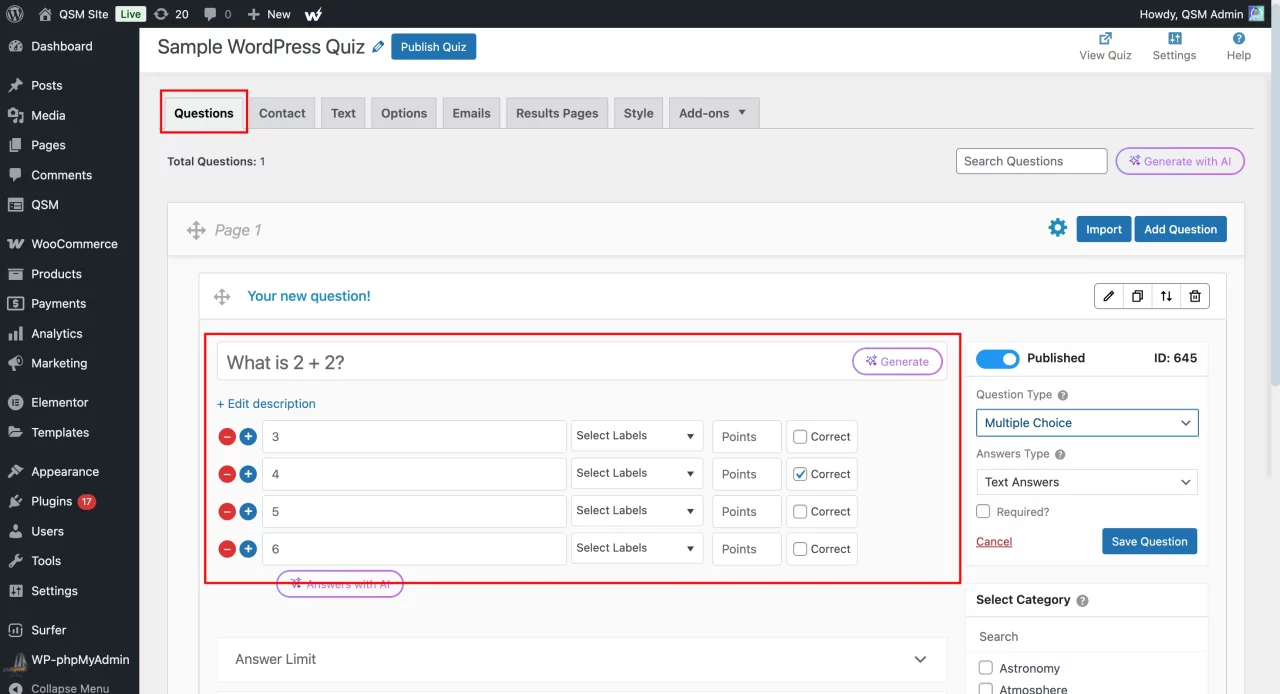Open the Question Type Multiple Choice dropdown
The width and height of the screenshot is (1280, 694).
tap(1087, 423)
